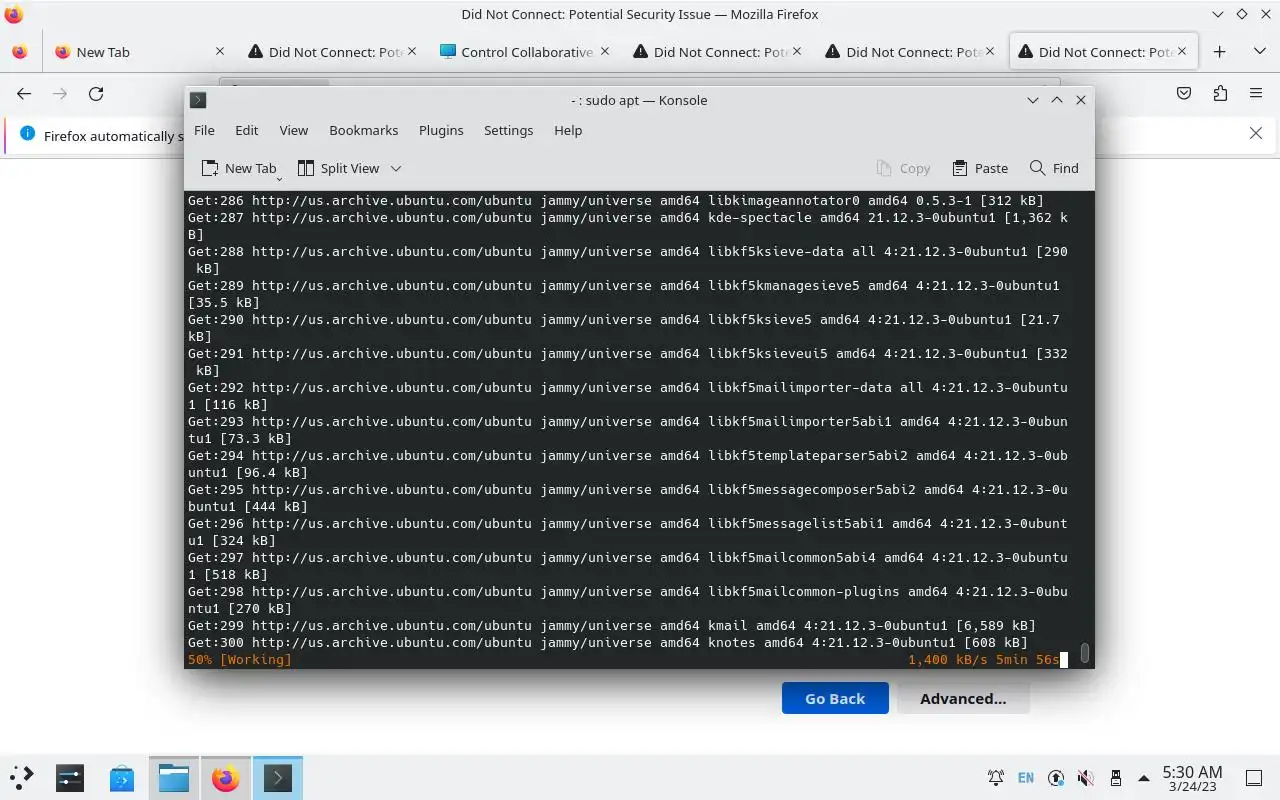This screenshot has width=1280, height=800.
Task: Expand the Split View dropdown chevron
Action: [396, 168]
